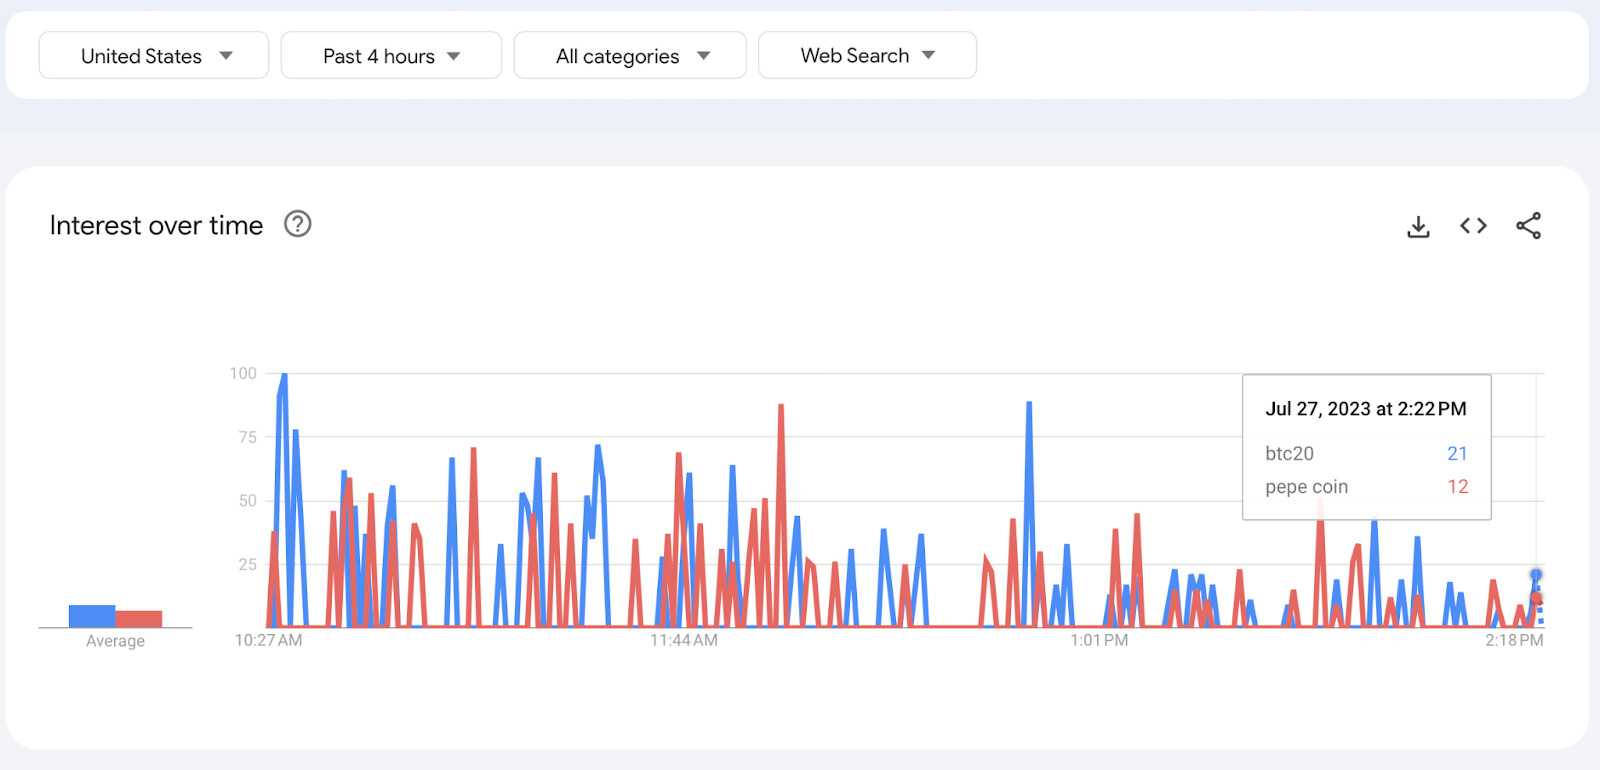Open the embed code icon

tap(1473, 226)
